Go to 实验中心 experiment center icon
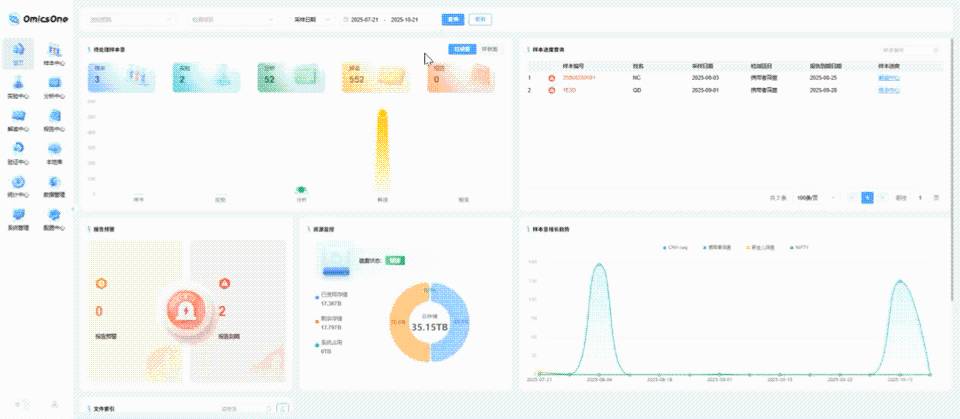 pos(18,87)
